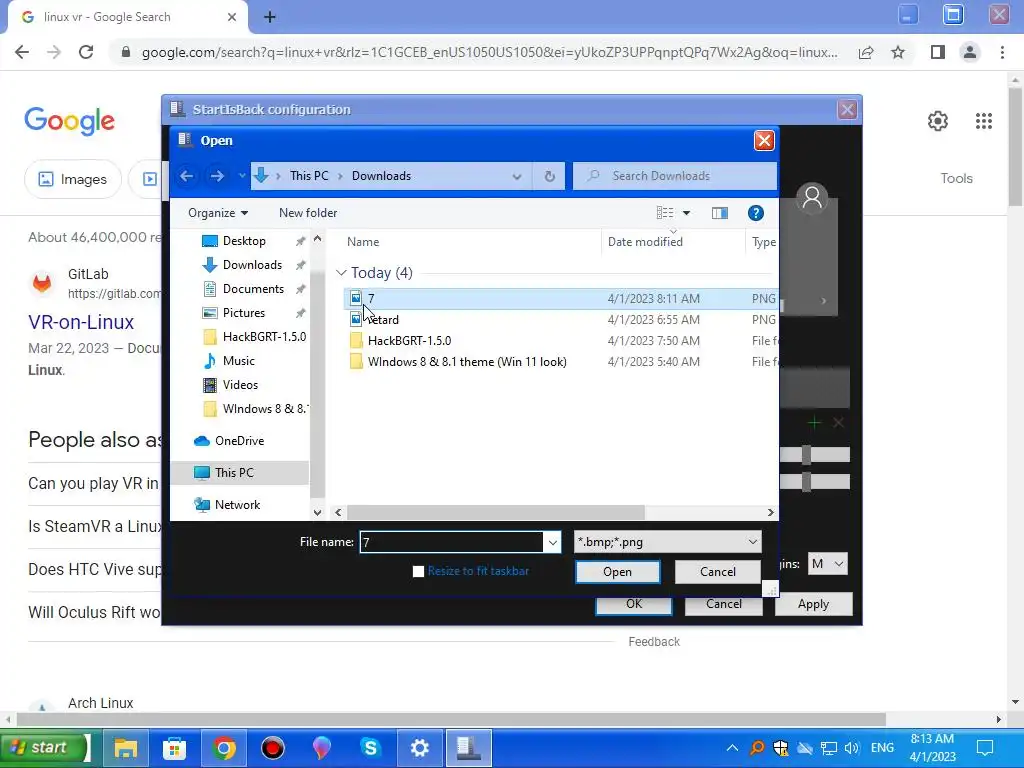The height and width of the screenshot is (768, 1024).
Task: Select HackBGRT-1.5.0 in the navigation pane
Action: [264, 337]
